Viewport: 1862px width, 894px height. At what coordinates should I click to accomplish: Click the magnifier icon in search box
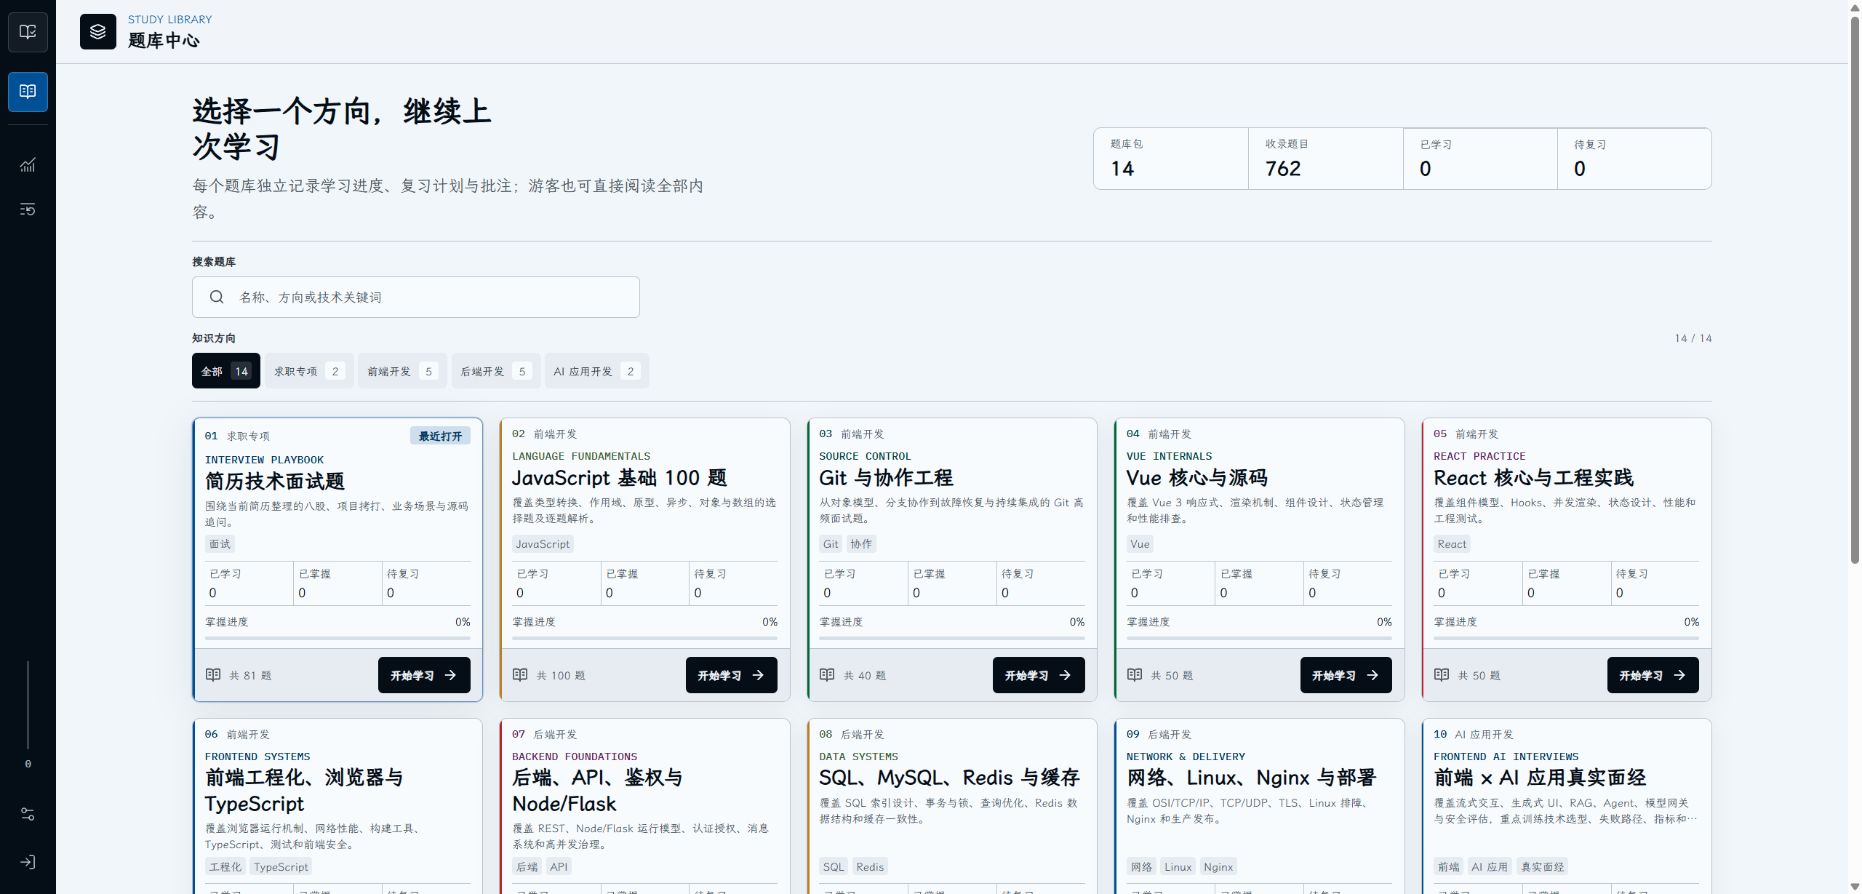pos(216,297)
